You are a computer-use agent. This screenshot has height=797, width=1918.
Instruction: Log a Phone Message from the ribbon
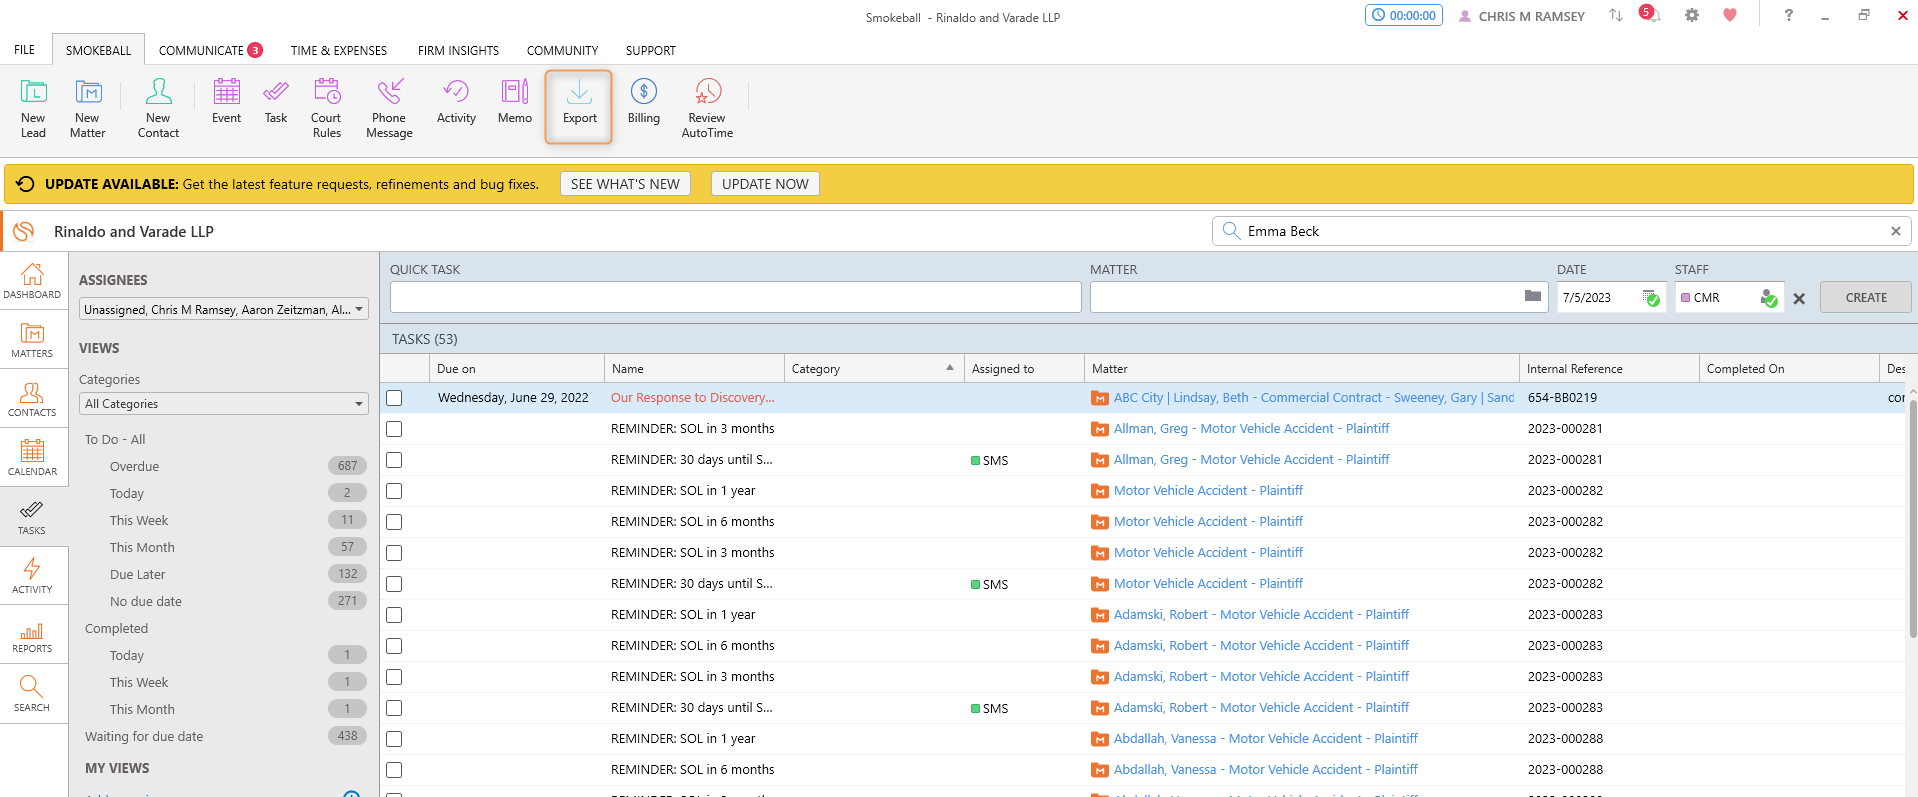(389, 108)
